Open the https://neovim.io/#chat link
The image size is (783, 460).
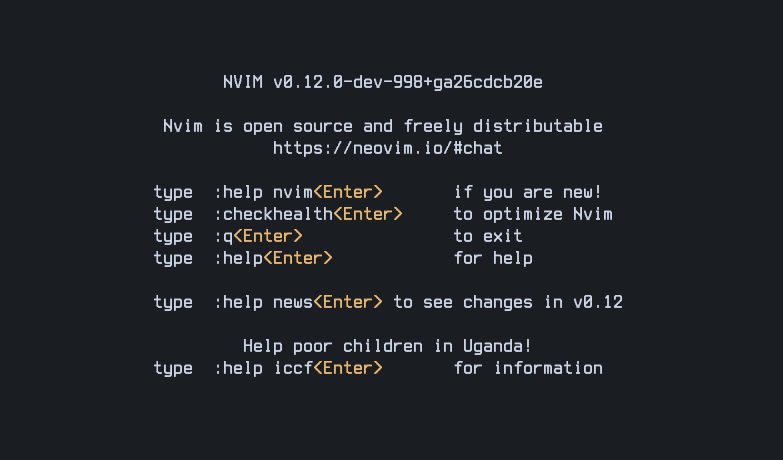click(x=388, y=148)
